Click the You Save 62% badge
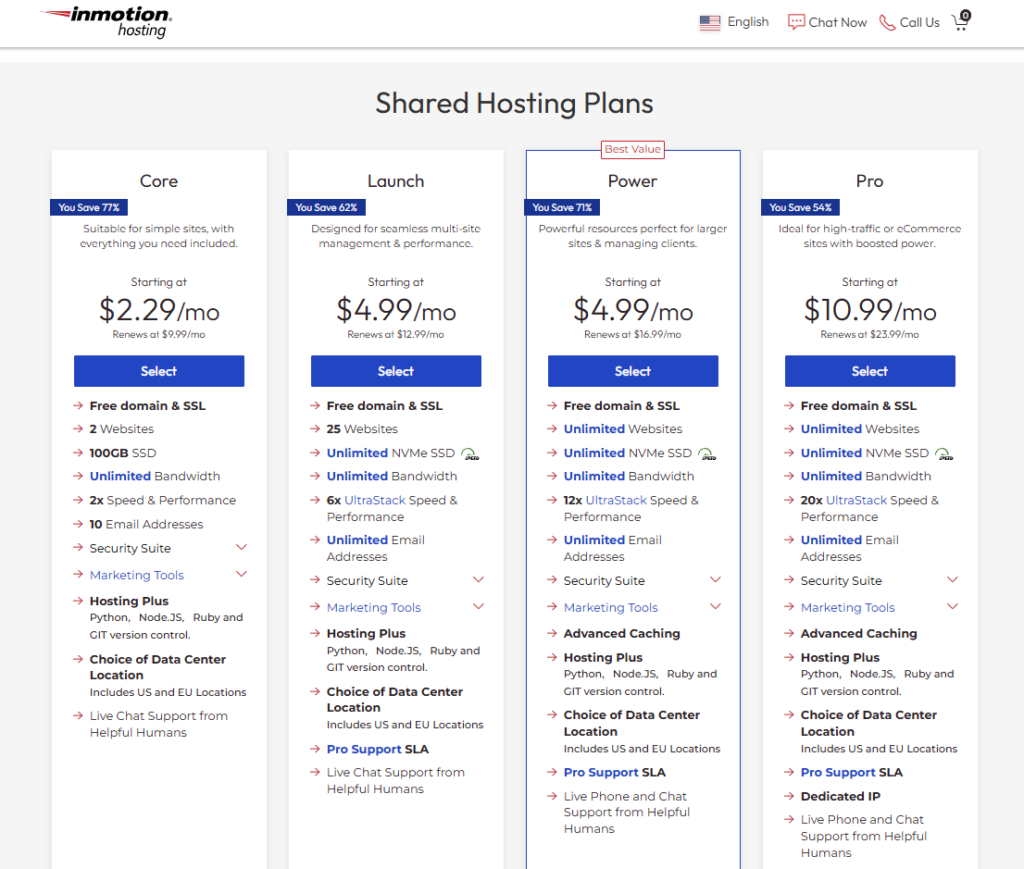1024x869 pixels. click(x=326, y=208)
